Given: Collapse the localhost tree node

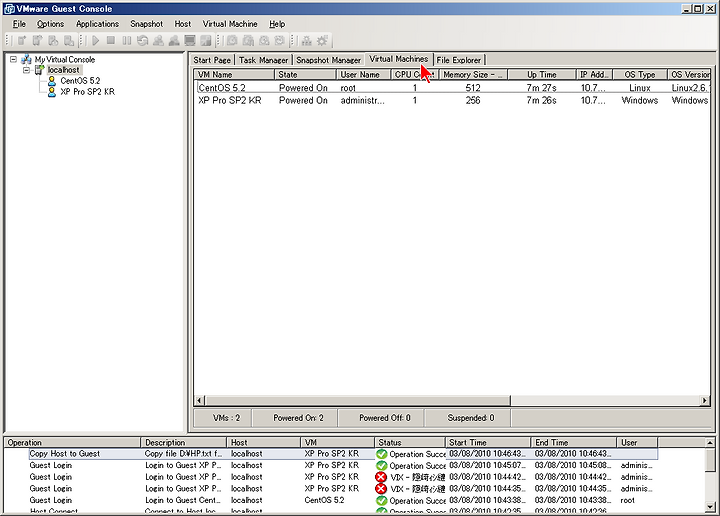Looking at the screenshot, I should 27,70.
